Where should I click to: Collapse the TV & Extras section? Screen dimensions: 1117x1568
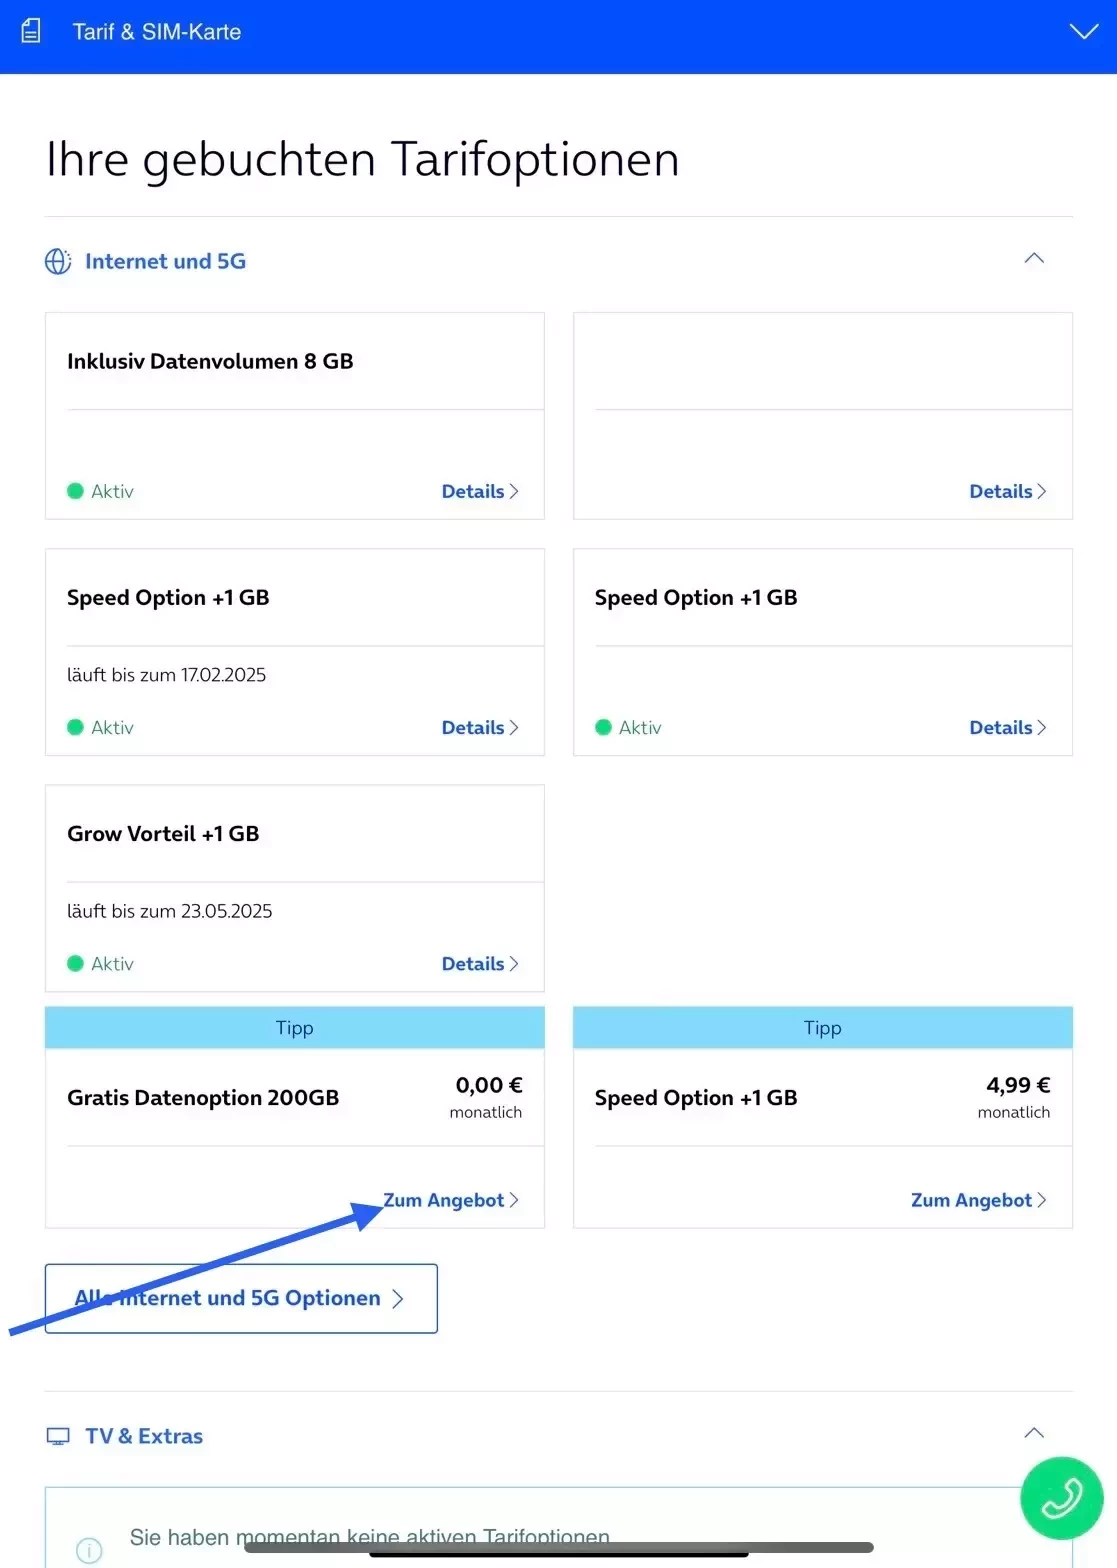1034,1433
